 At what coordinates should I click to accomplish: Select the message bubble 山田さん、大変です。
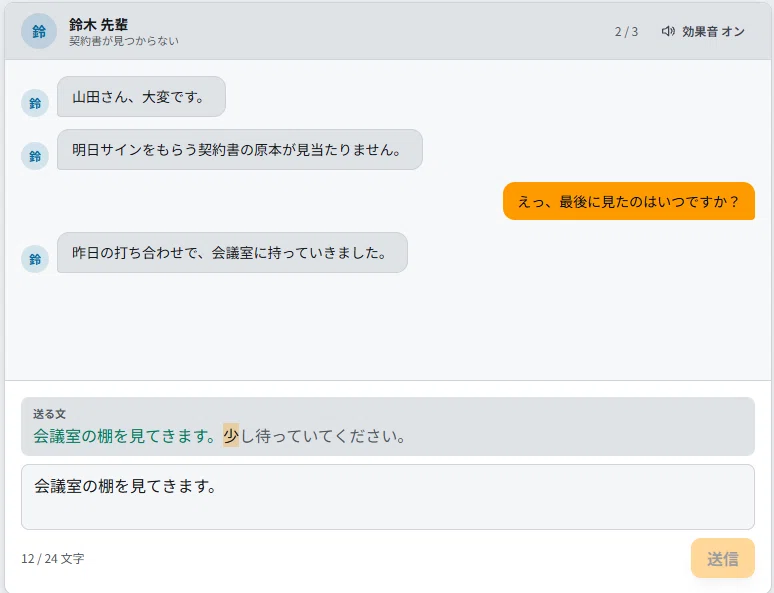pos(141,97)
